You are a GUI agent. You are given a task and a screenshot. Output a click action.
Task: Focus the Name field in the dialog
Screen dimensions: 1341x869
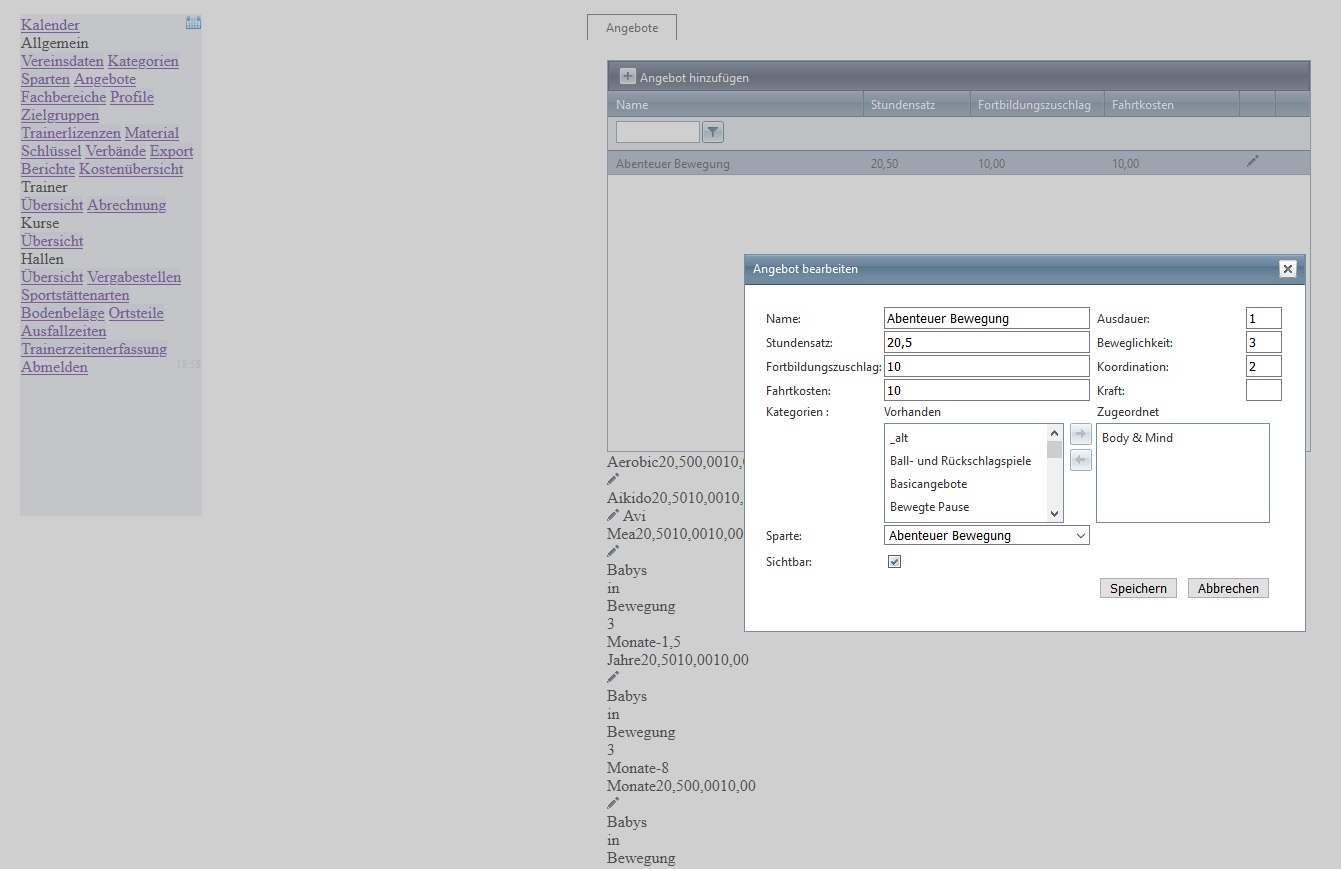tap(987, 318)
